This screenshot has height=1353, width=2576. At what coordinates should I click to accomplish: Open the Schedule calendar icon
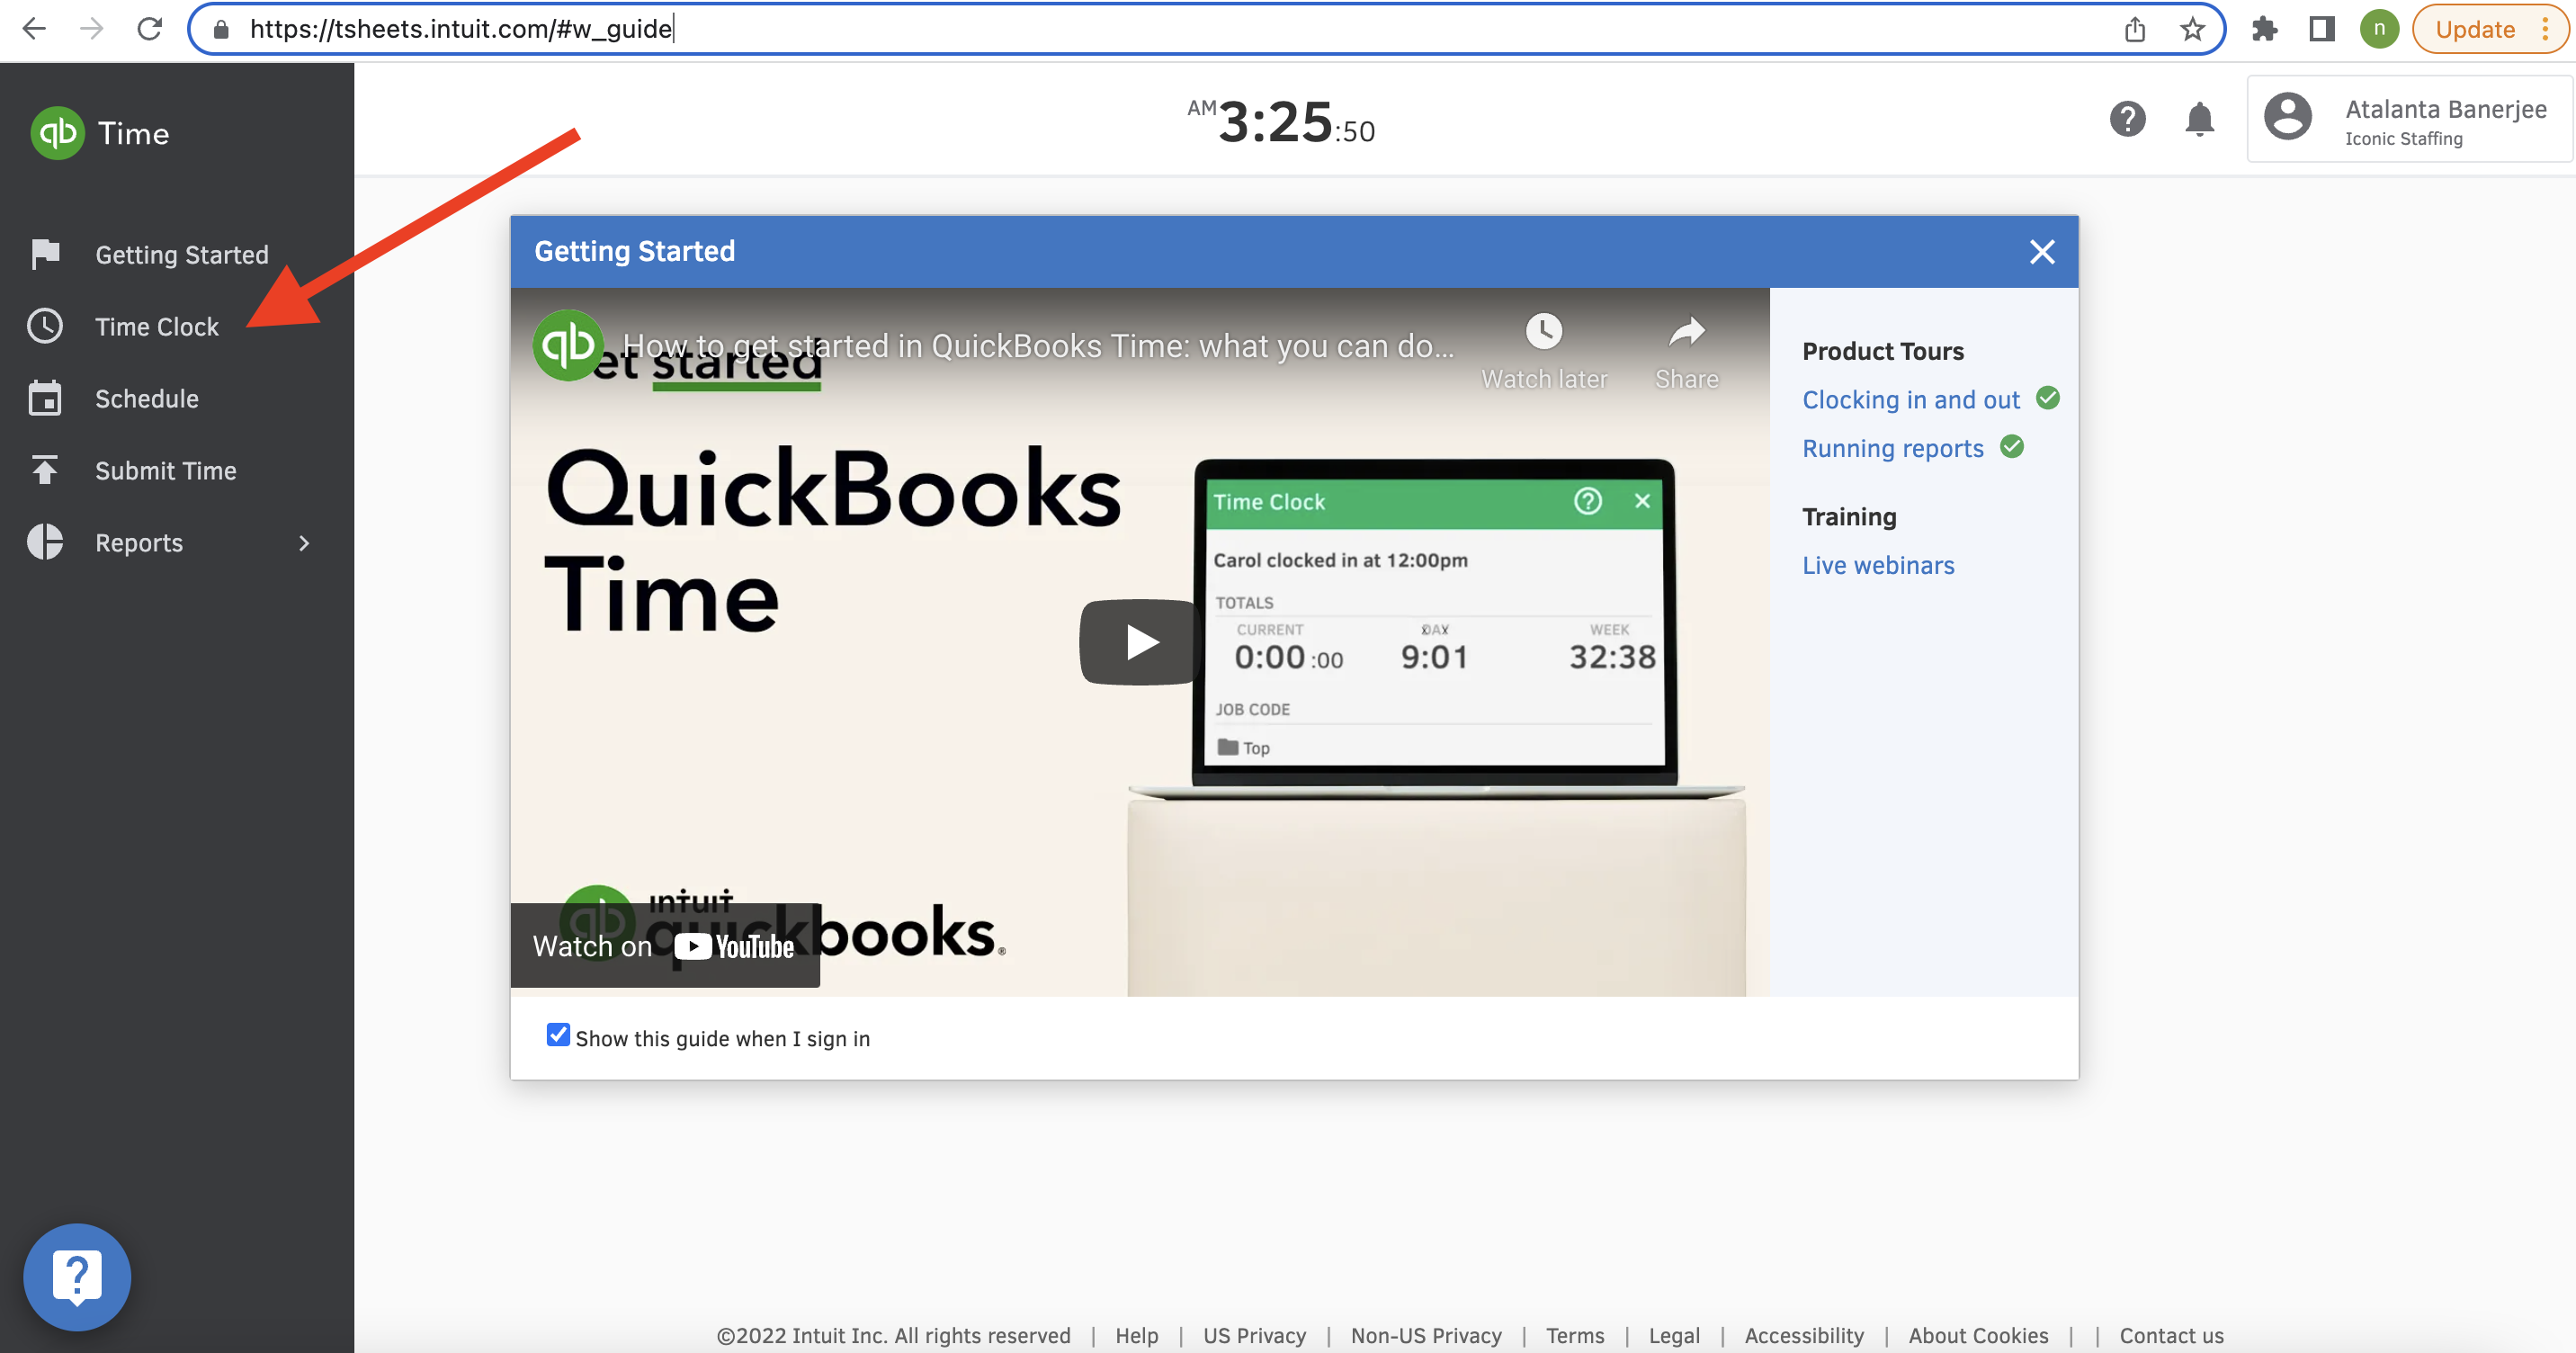[46, 397]
